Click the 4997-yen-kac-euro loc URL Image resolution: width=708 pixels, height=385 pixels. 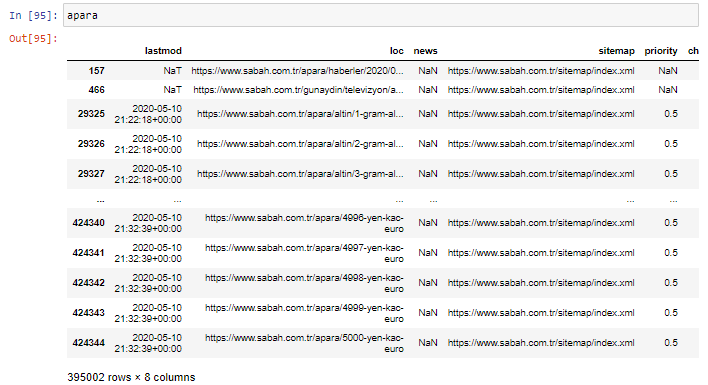pos(304,253)
